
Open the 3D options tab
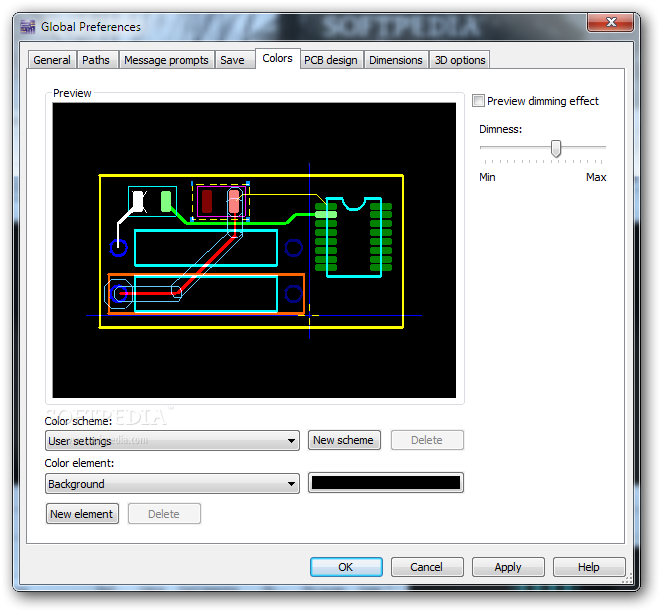coord(459,60)
